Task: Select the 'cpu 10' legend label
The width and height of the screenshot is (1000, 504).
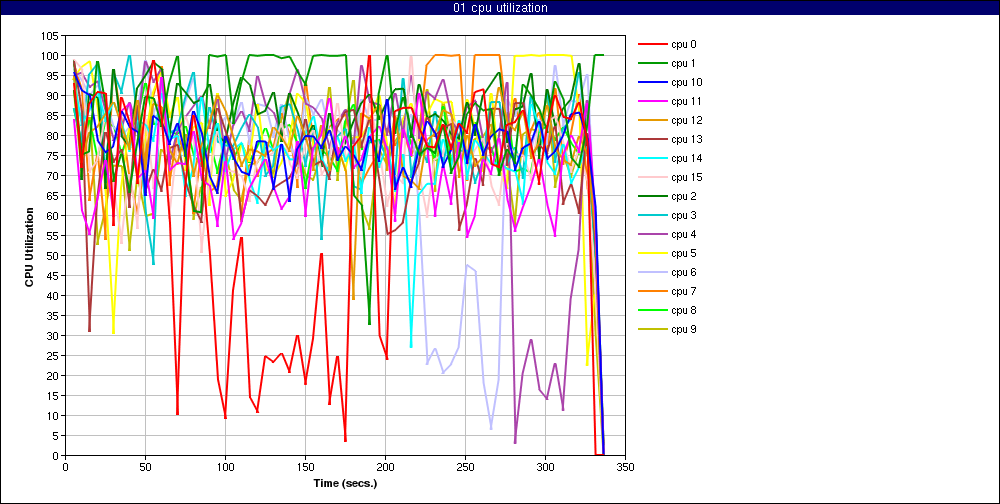Action: (686, 82)
